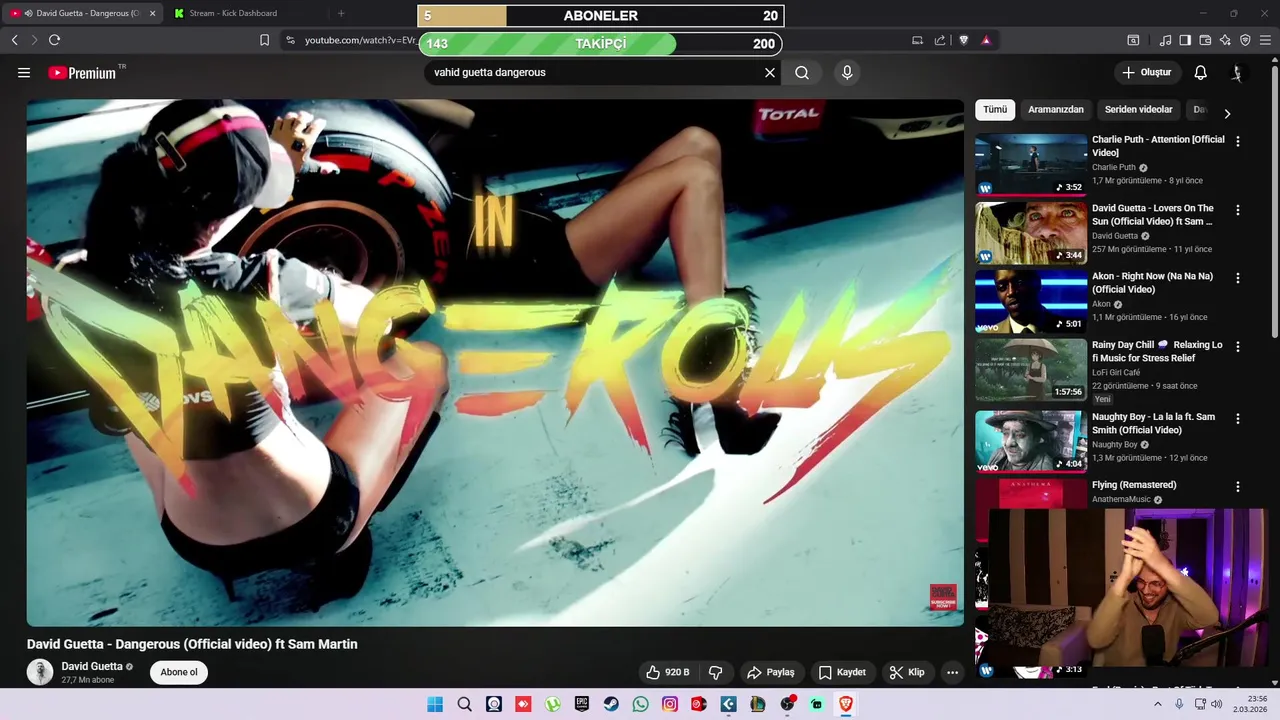
Task: Open Brave Rewards triangle icon
Action: tap(986, 40)
